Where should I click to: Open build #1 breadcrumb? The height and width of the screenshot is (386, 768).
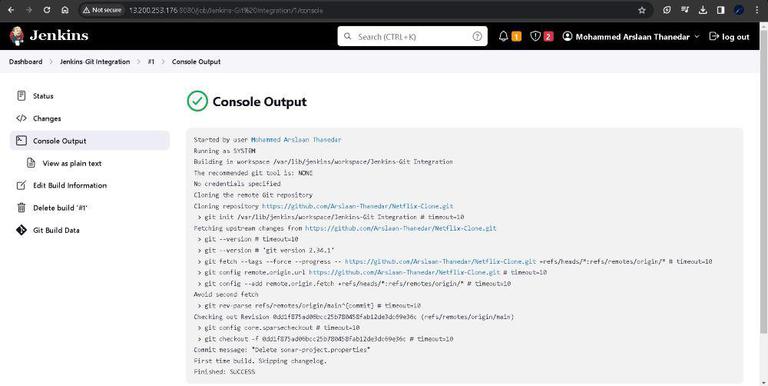tap(151, 62)
